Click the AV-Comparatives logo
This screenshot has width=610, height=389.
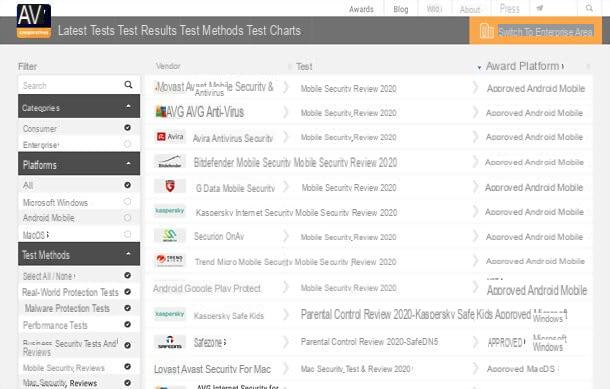pos(34,21)
